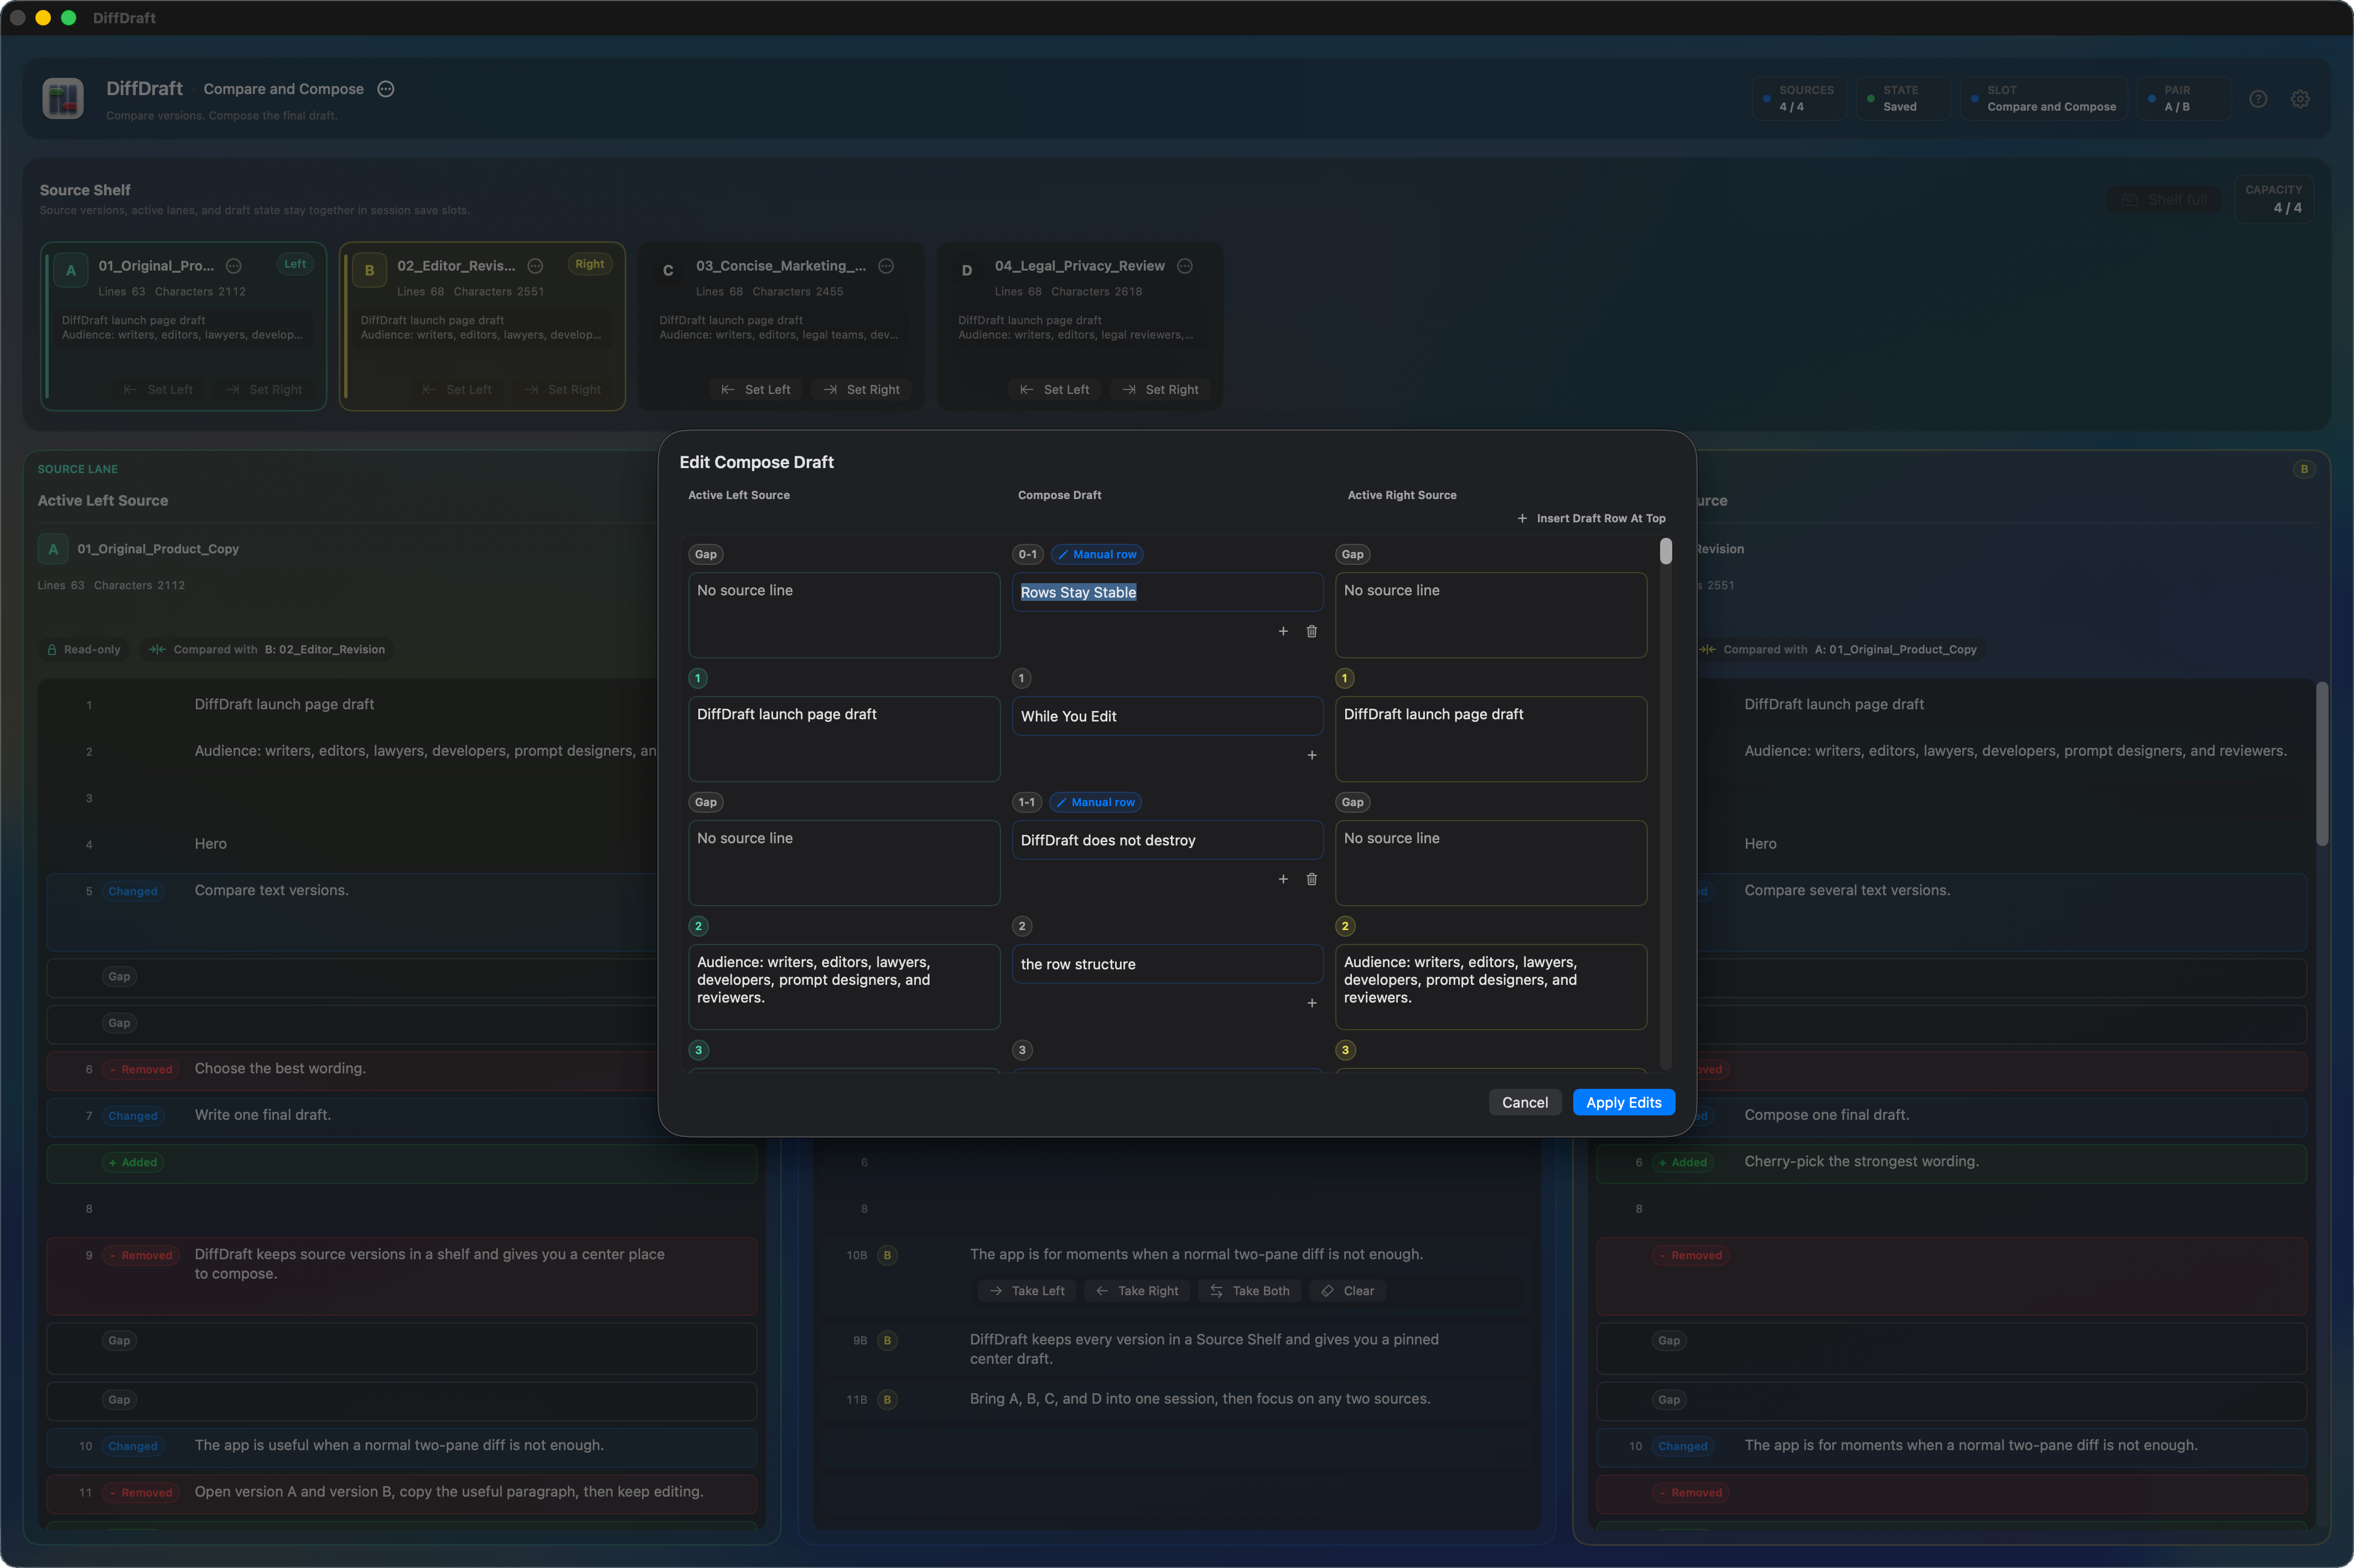Click the right source lane scrollbar

pos(2322,764)
